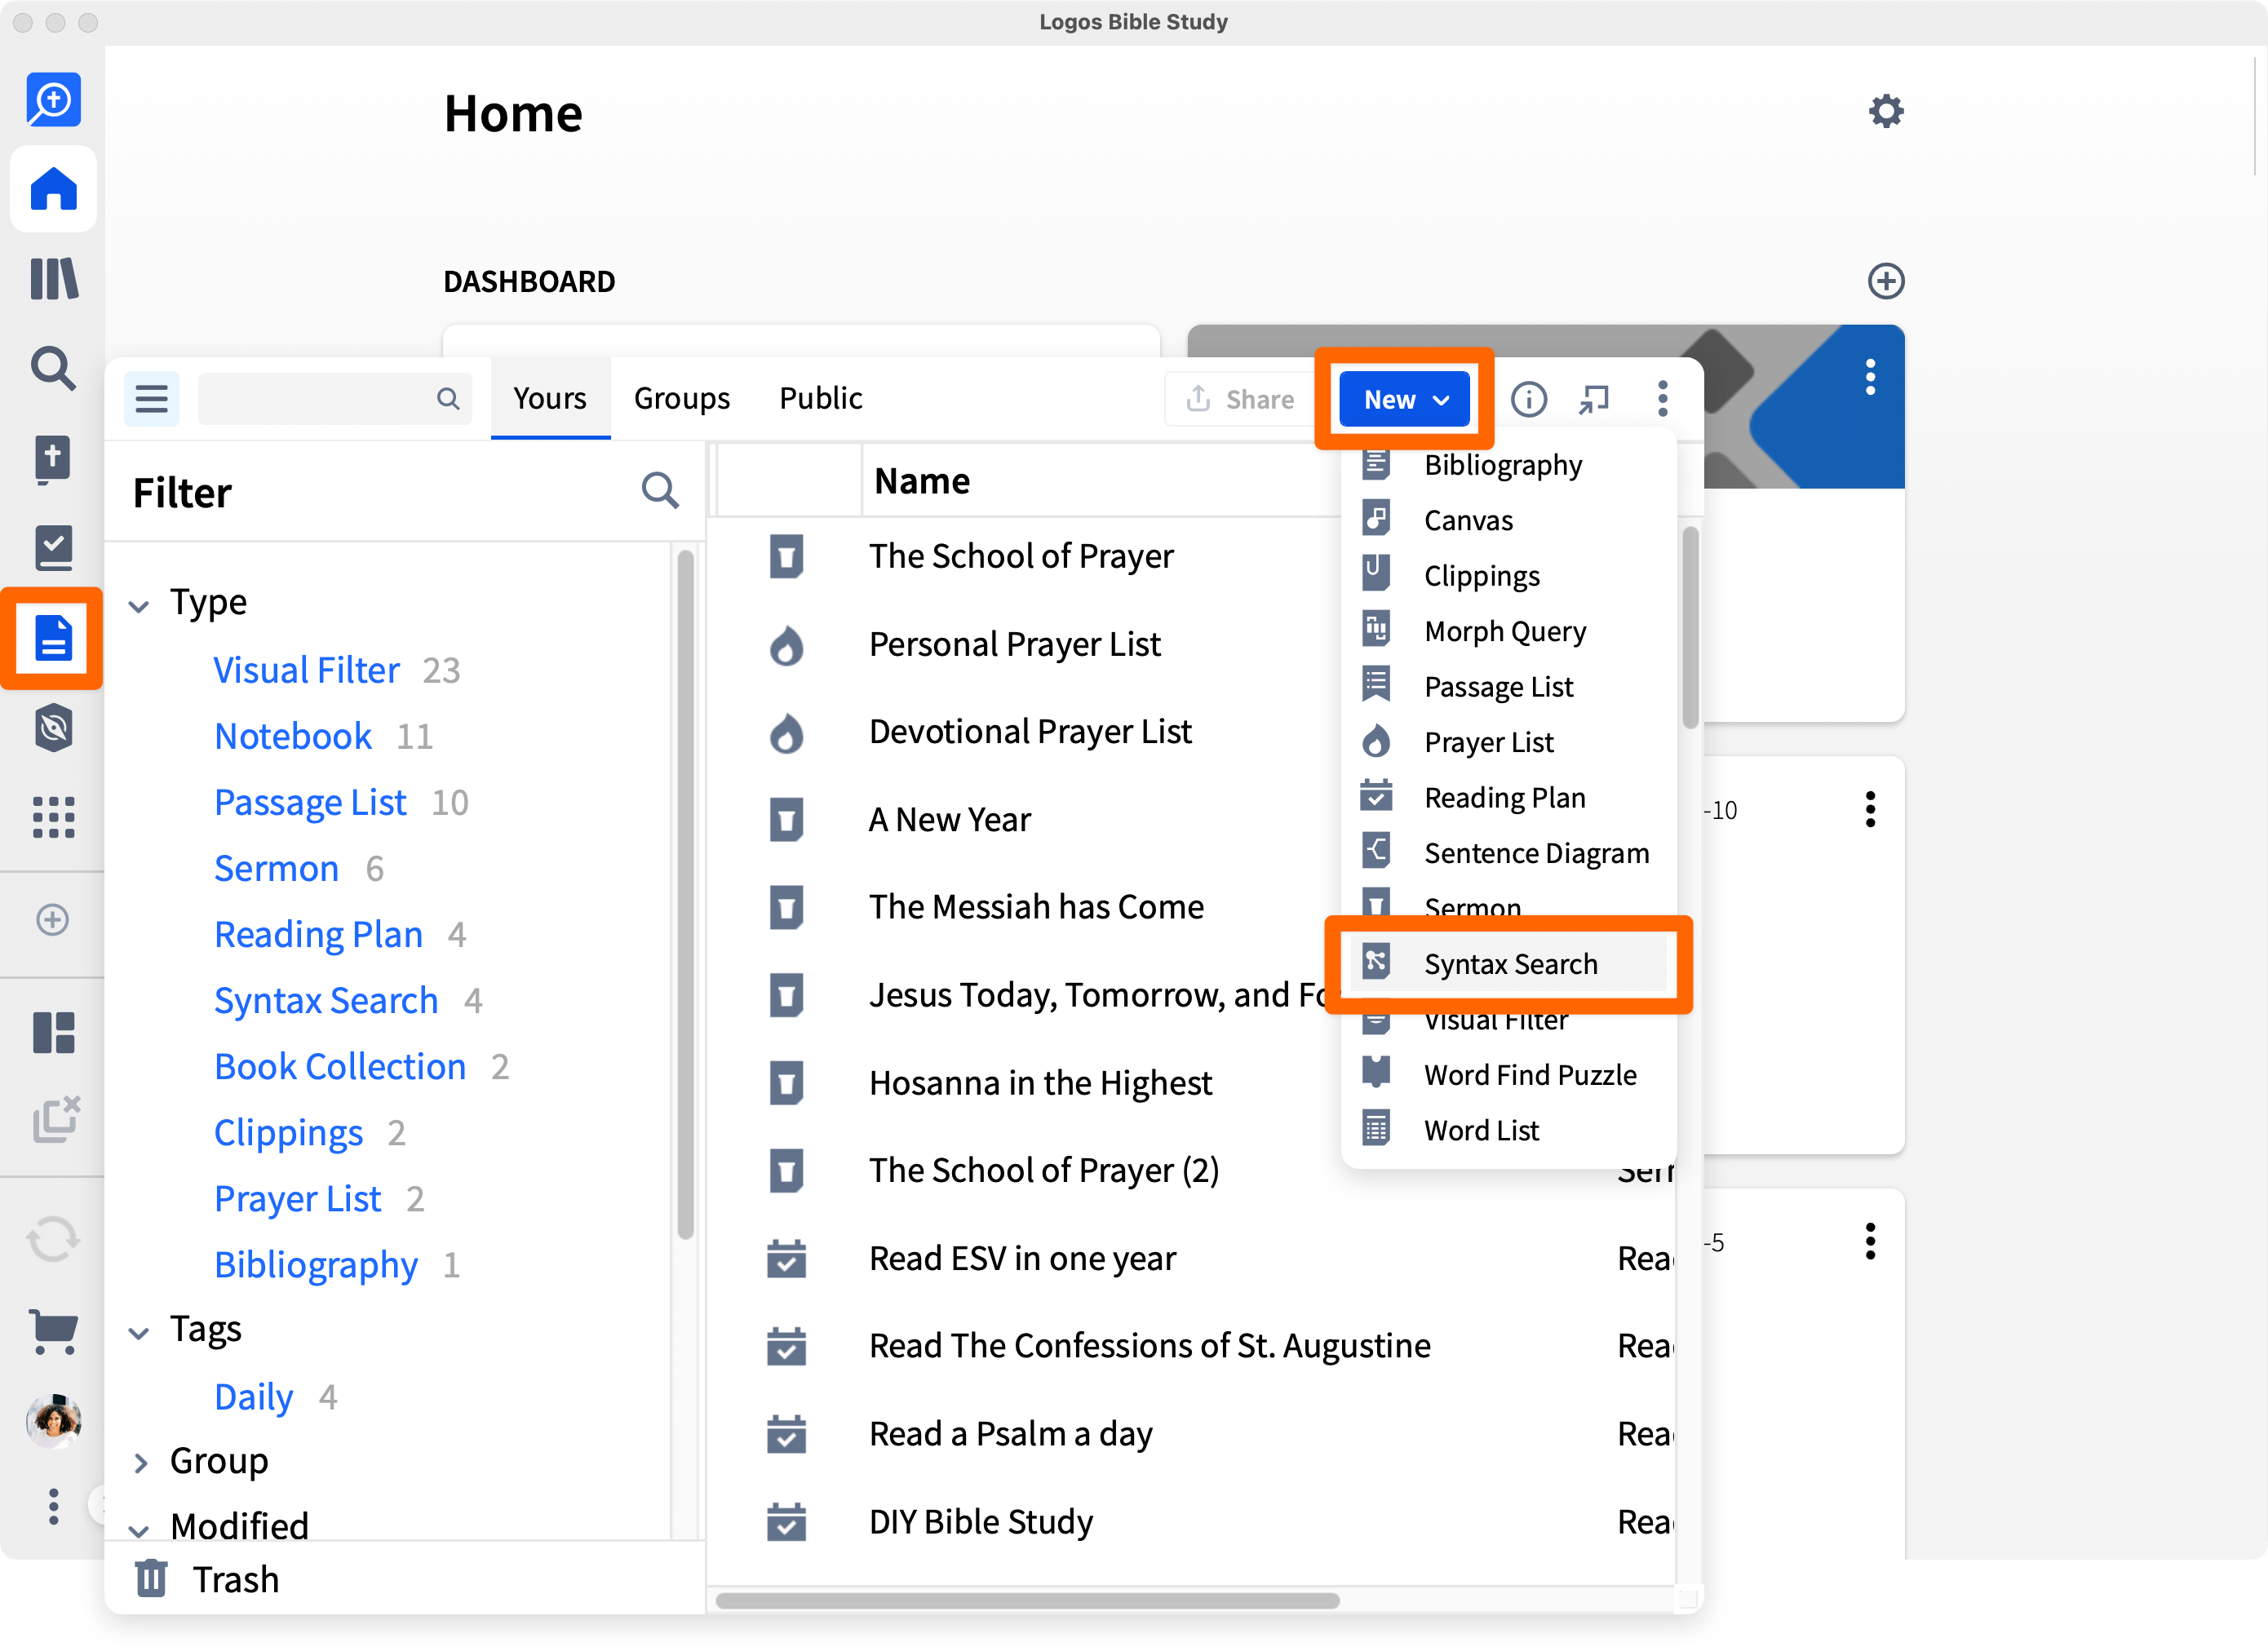Image resolution: width=2268 pixels, height=1651 pixels.
Task: Switch to the Public tab
Action: [x=820, y=398]
